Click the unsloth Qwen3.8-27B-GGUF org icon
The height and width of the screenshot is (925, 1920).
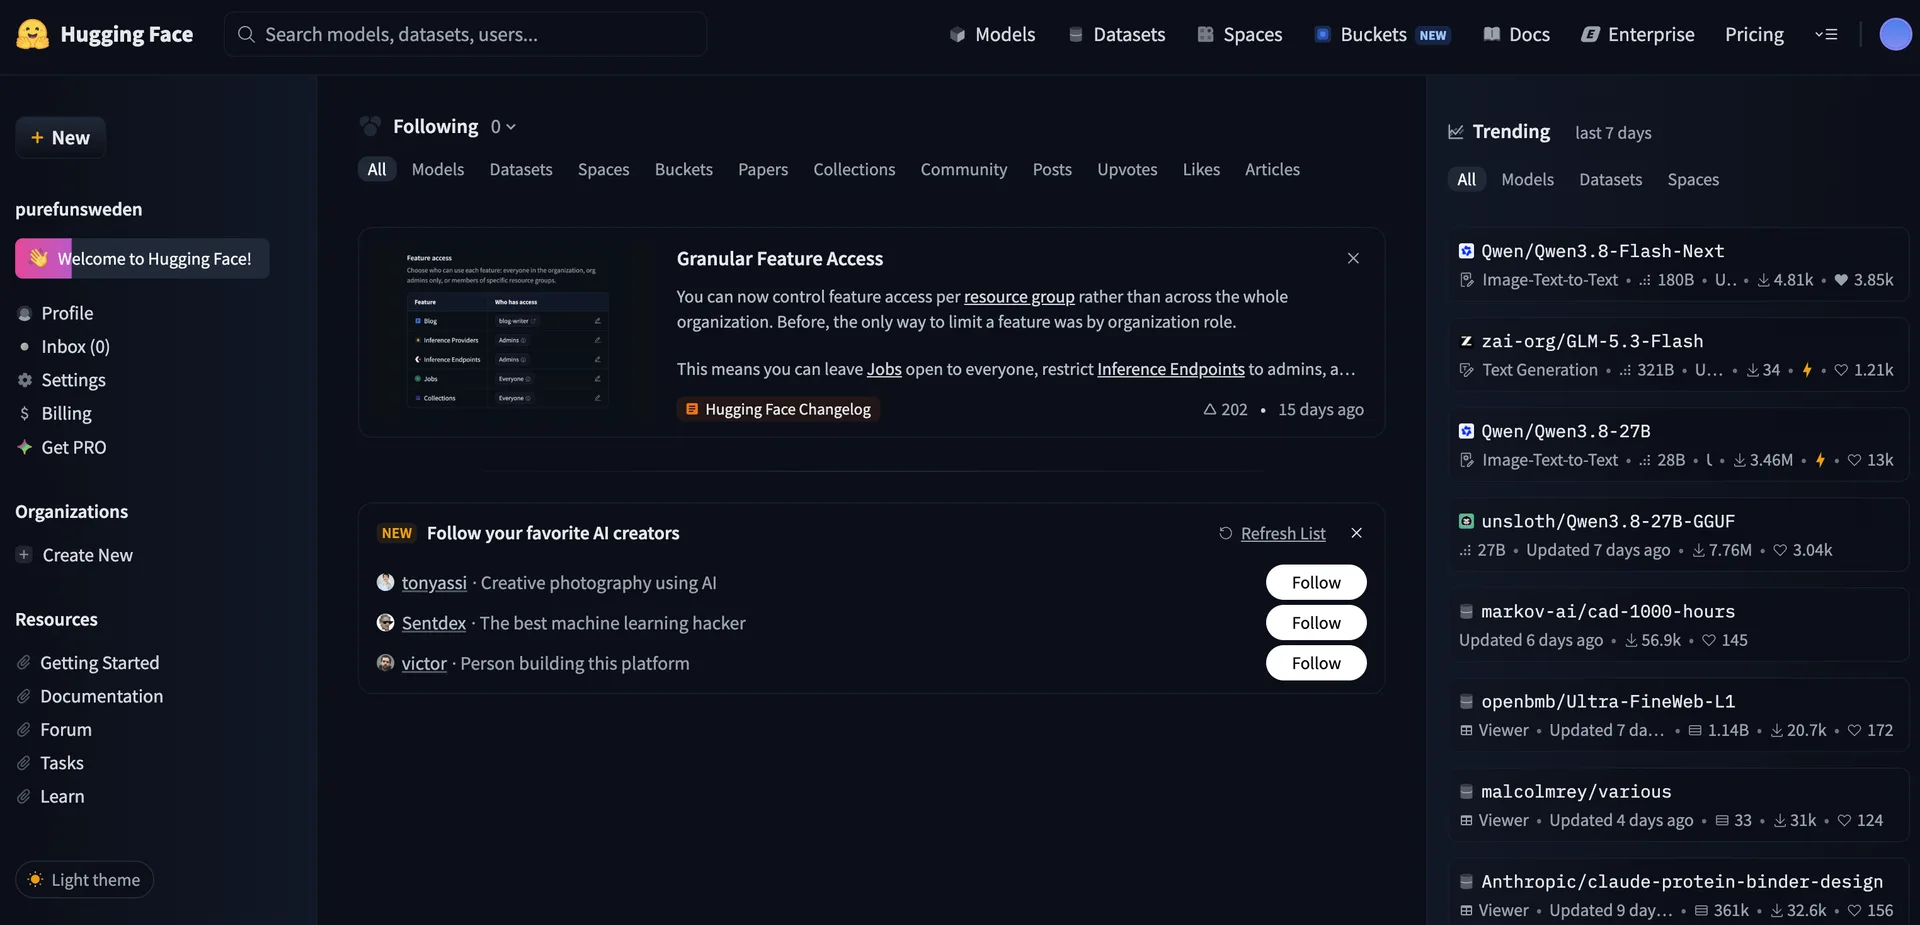pos(1466,521)
